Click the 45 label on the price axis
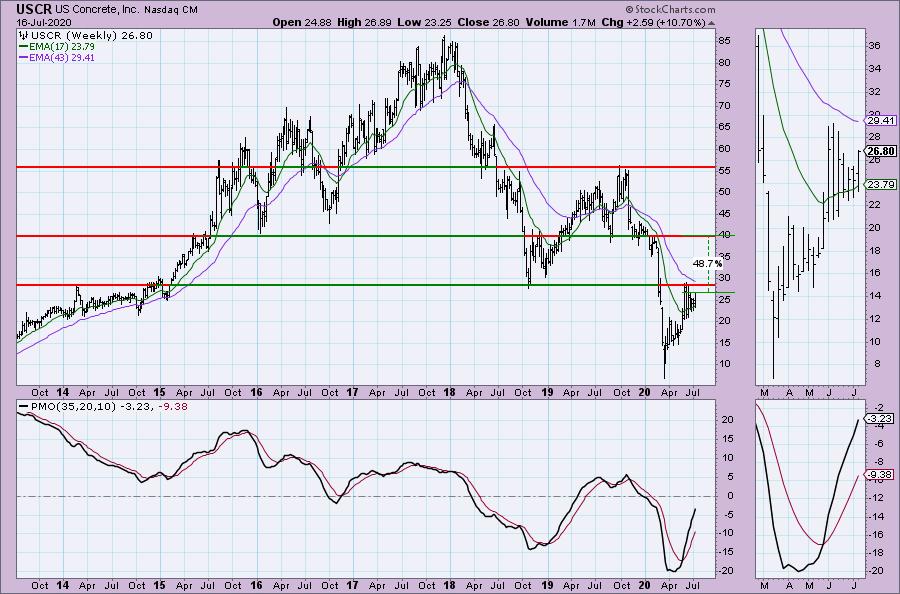 pyautogui.click(x=724, y=213)
